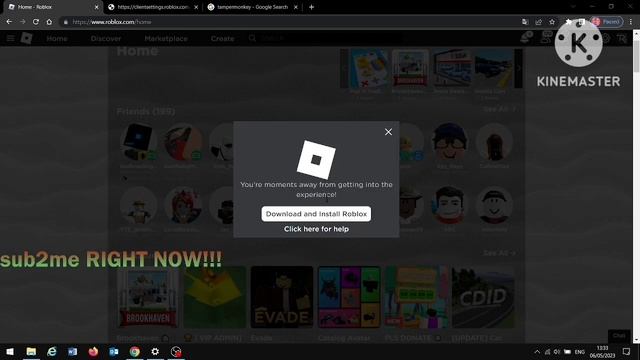Show hidden system tray icons
The width and height of the screenshot is (640, 360).
tap(537, 352)
